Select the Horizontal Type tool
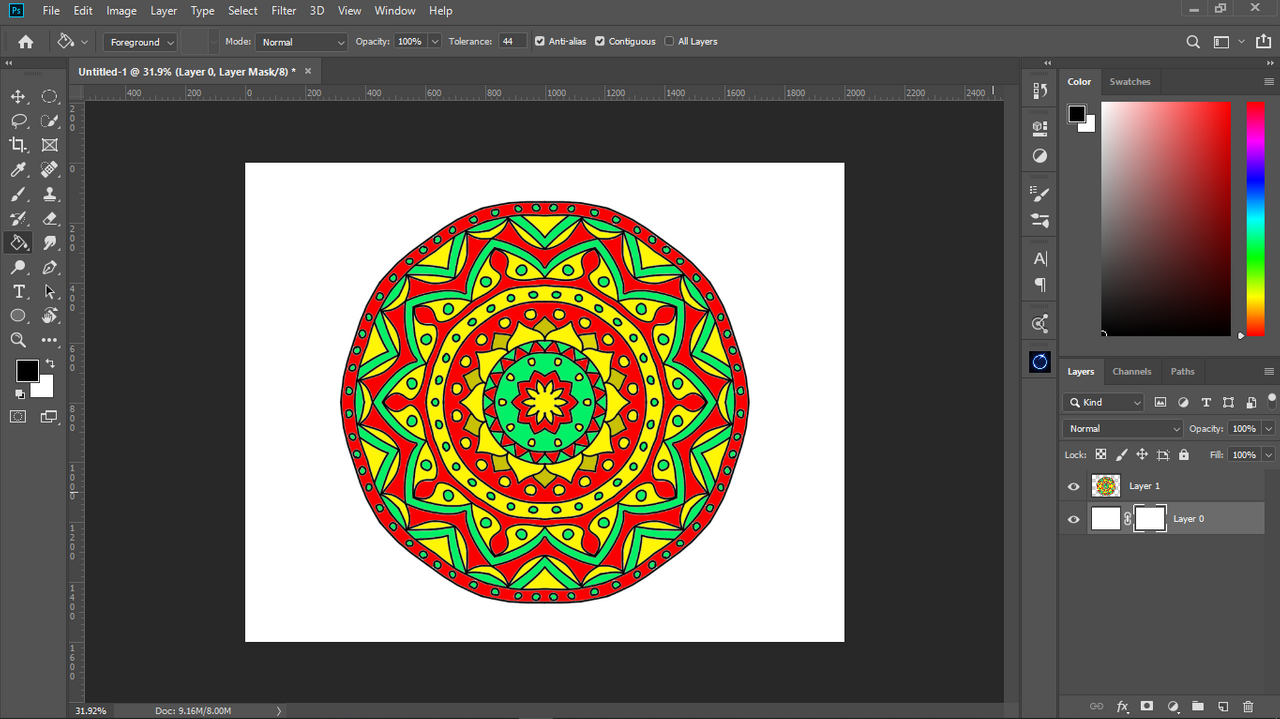Screen dimensions: 1280x719 tap(18, 292)
